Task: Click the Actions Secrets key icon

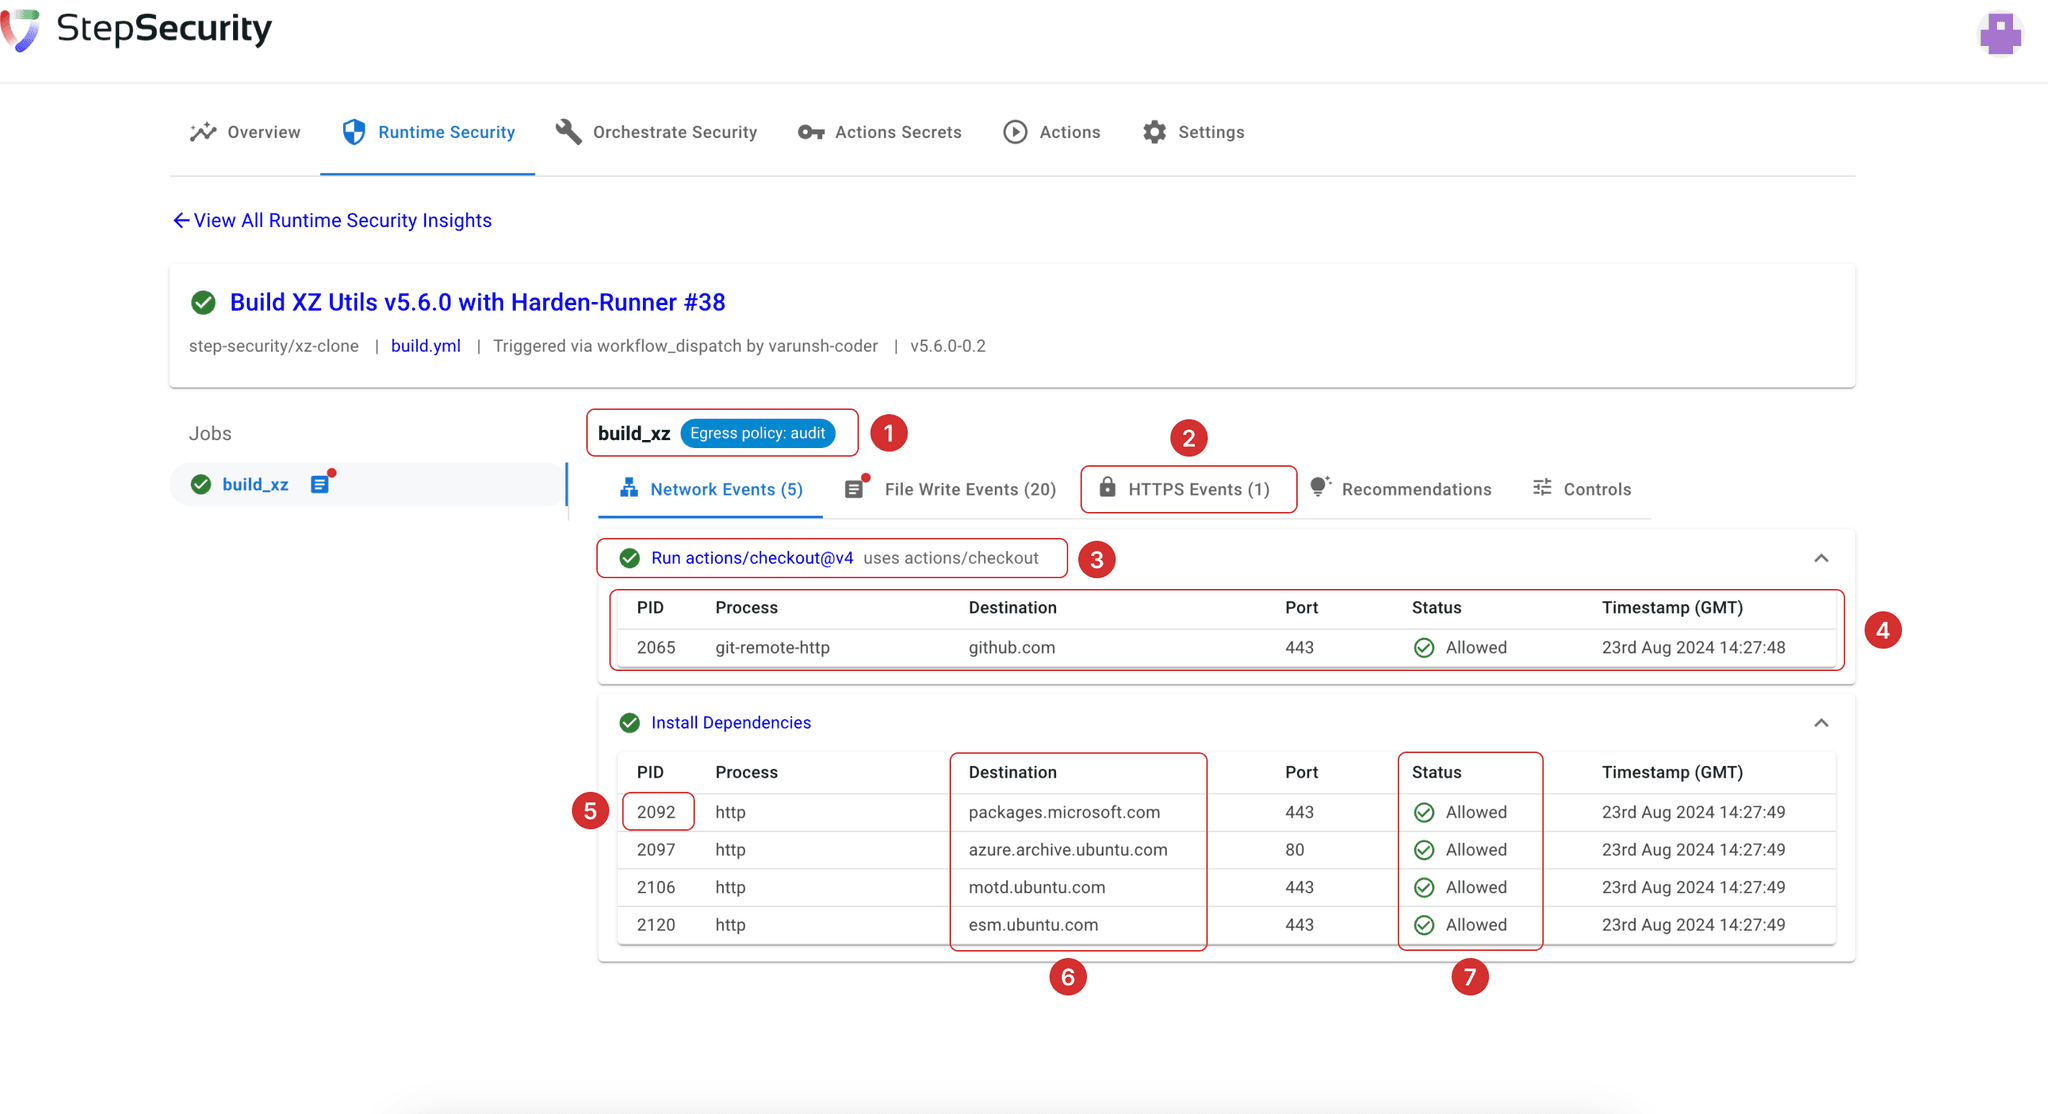Action: [810, 132]
